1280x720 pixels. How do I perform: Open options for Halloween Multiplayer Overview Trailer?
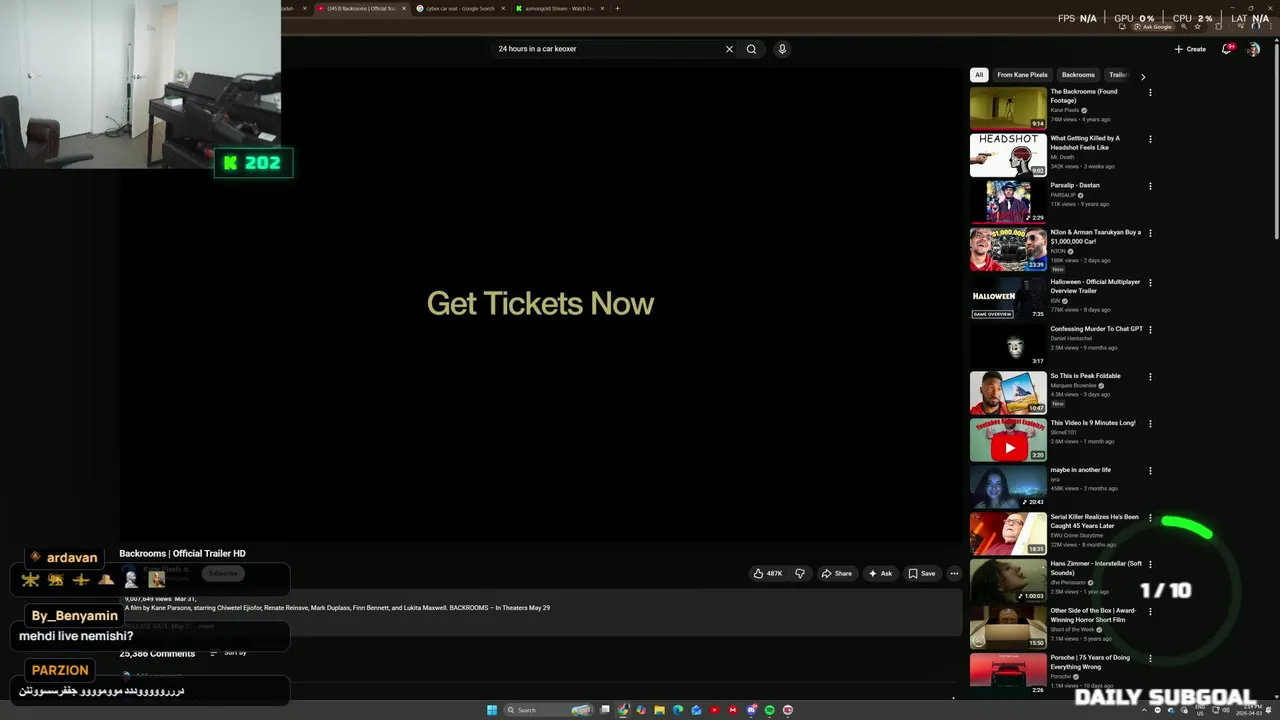click(x=1150, y=283)
